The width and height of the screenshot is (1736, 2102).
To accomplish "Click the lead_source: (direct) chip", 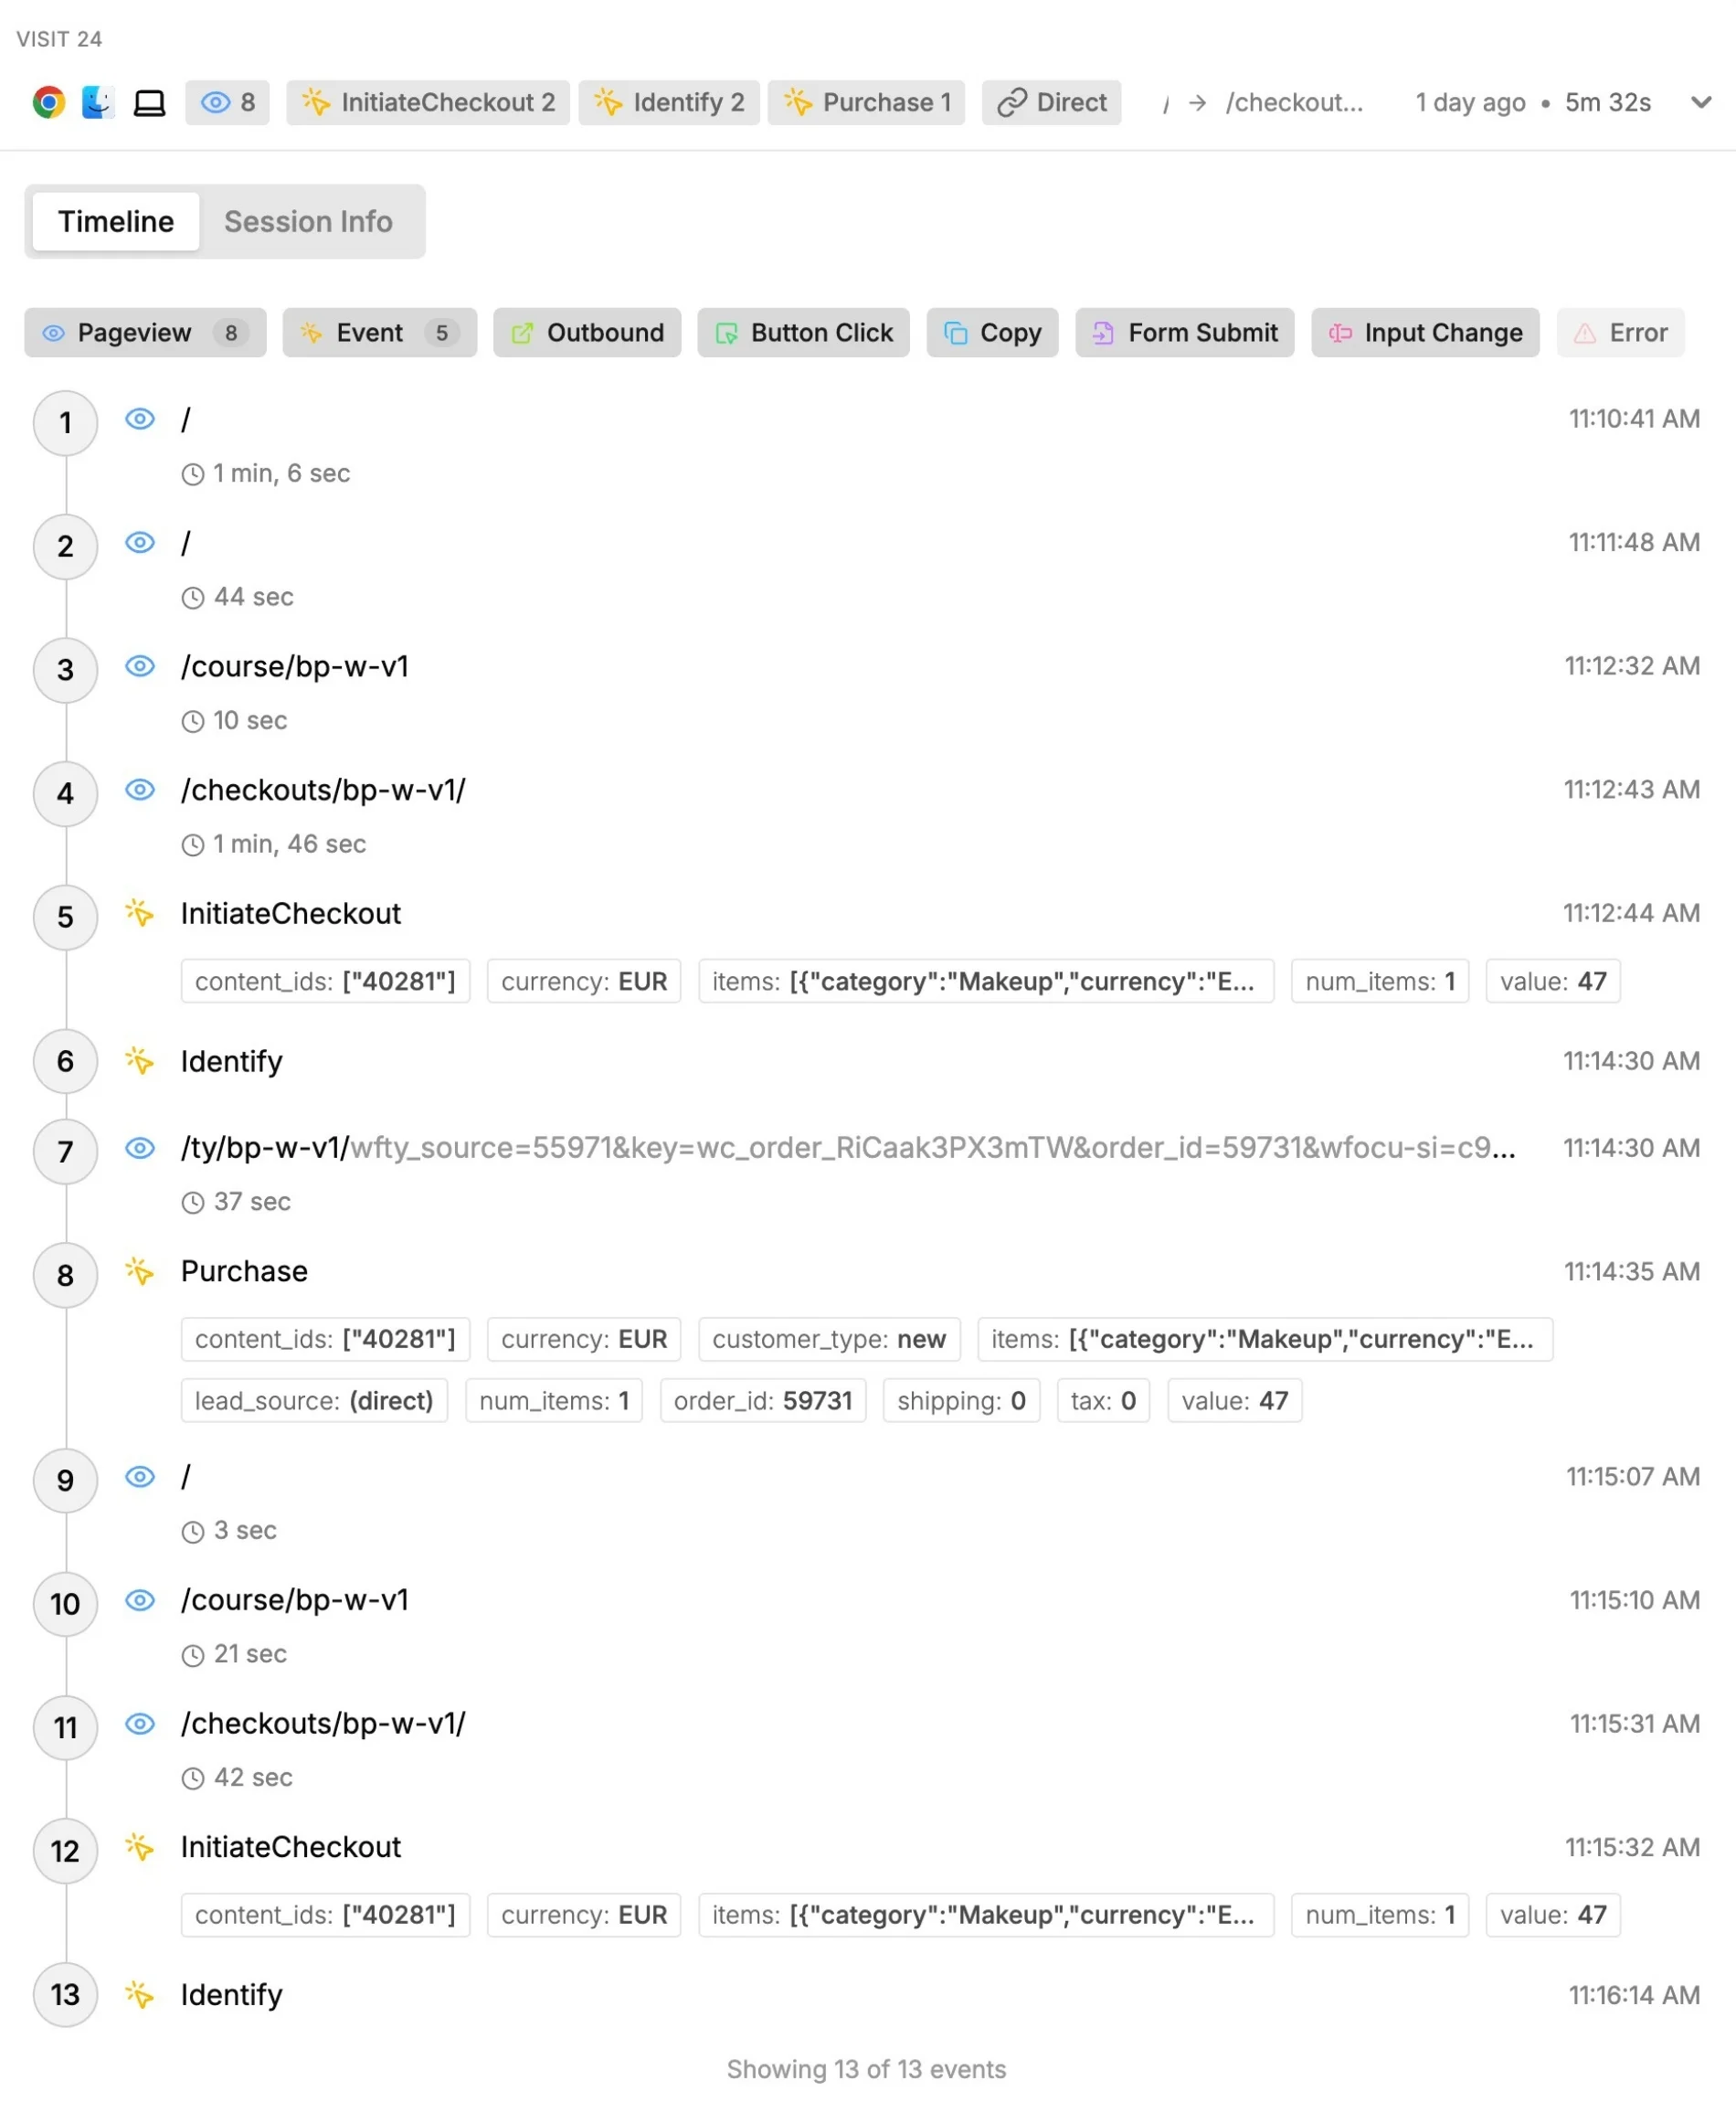I will click(x=314, y=1400).
